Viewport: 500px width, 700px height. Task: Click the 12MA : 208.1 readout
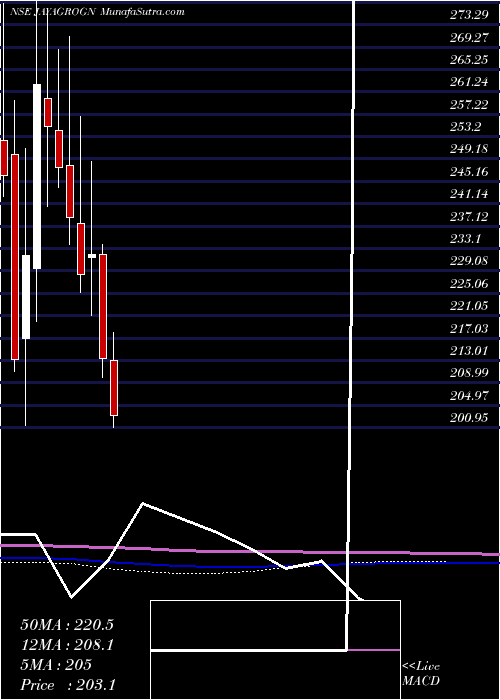pos(67,645)
